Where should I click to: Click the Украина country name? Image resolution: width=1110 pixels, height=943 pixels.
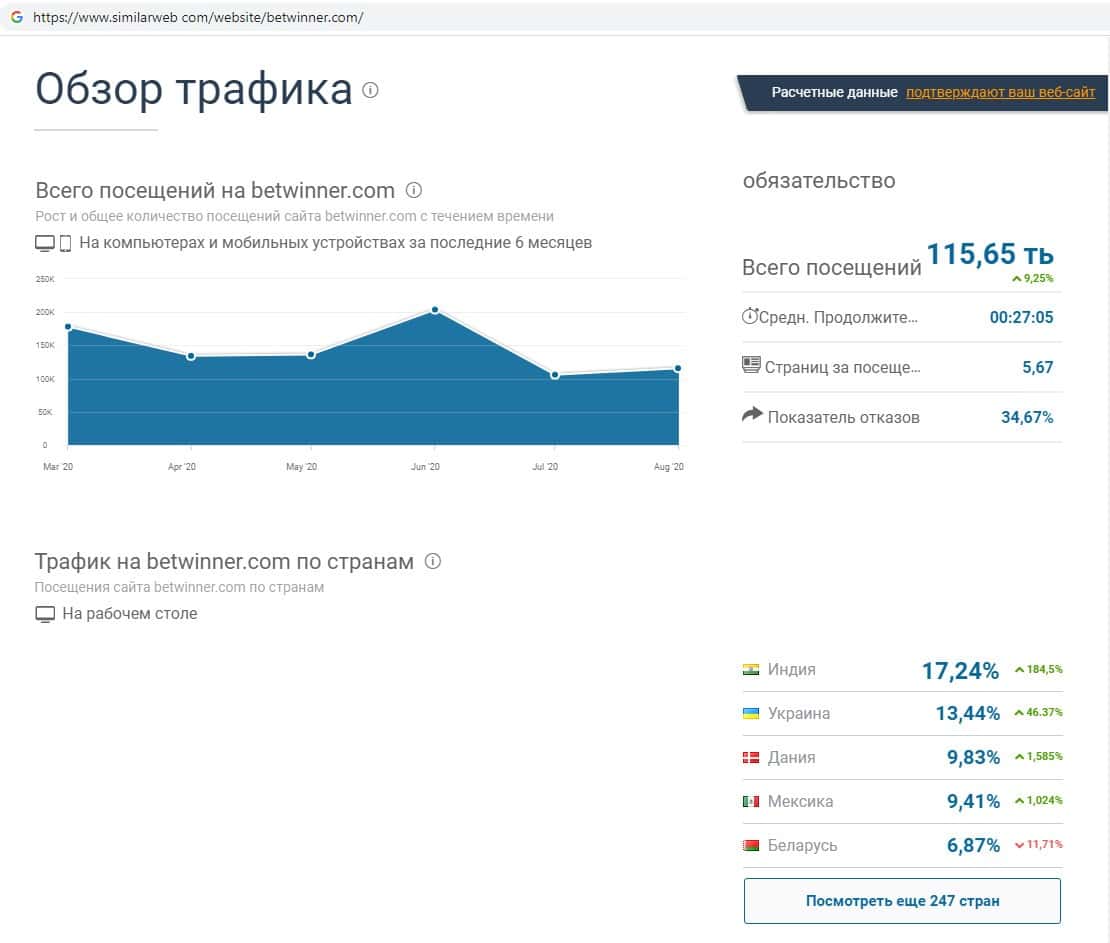(798, 714)
